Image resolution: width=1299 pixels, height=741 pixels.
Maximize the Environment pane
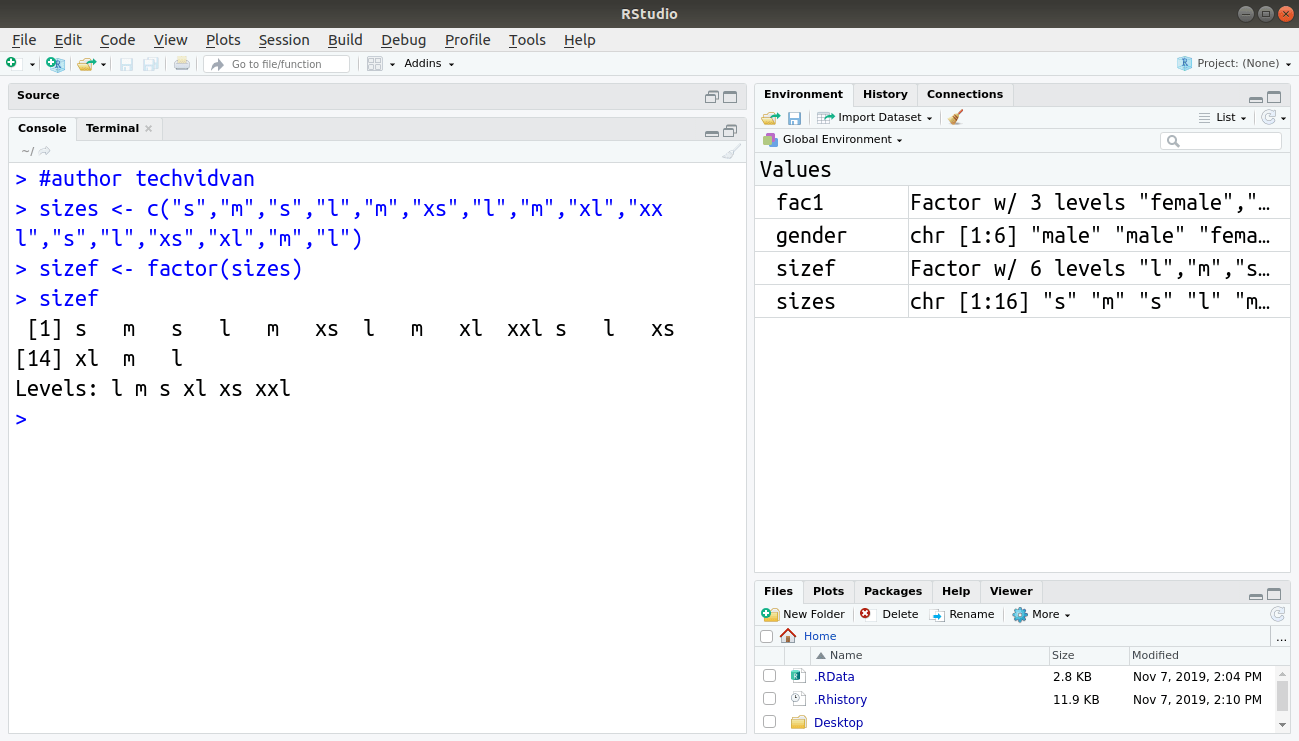click(x=1274, y=97)
